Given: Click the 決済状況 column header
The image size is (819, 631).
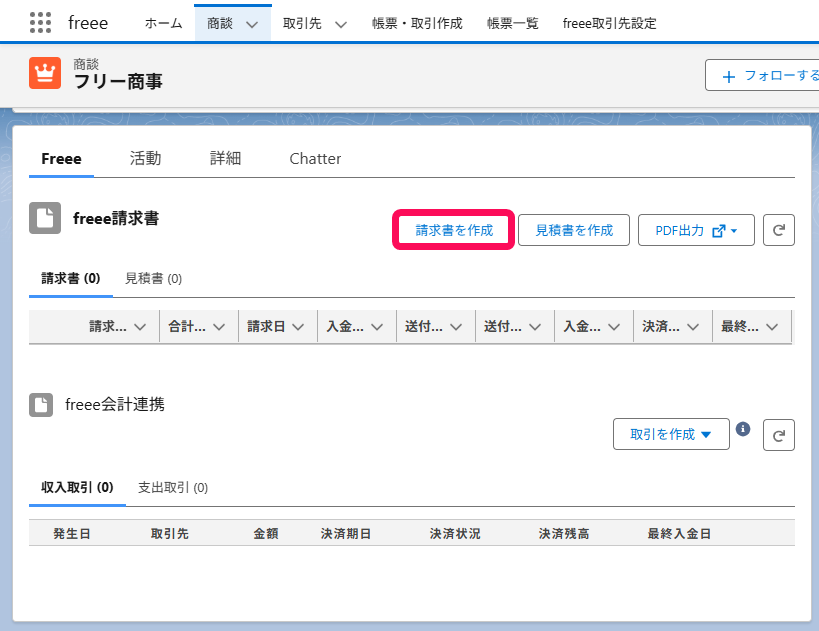Looking at the screenshot, I should click(x=455, y=534).
